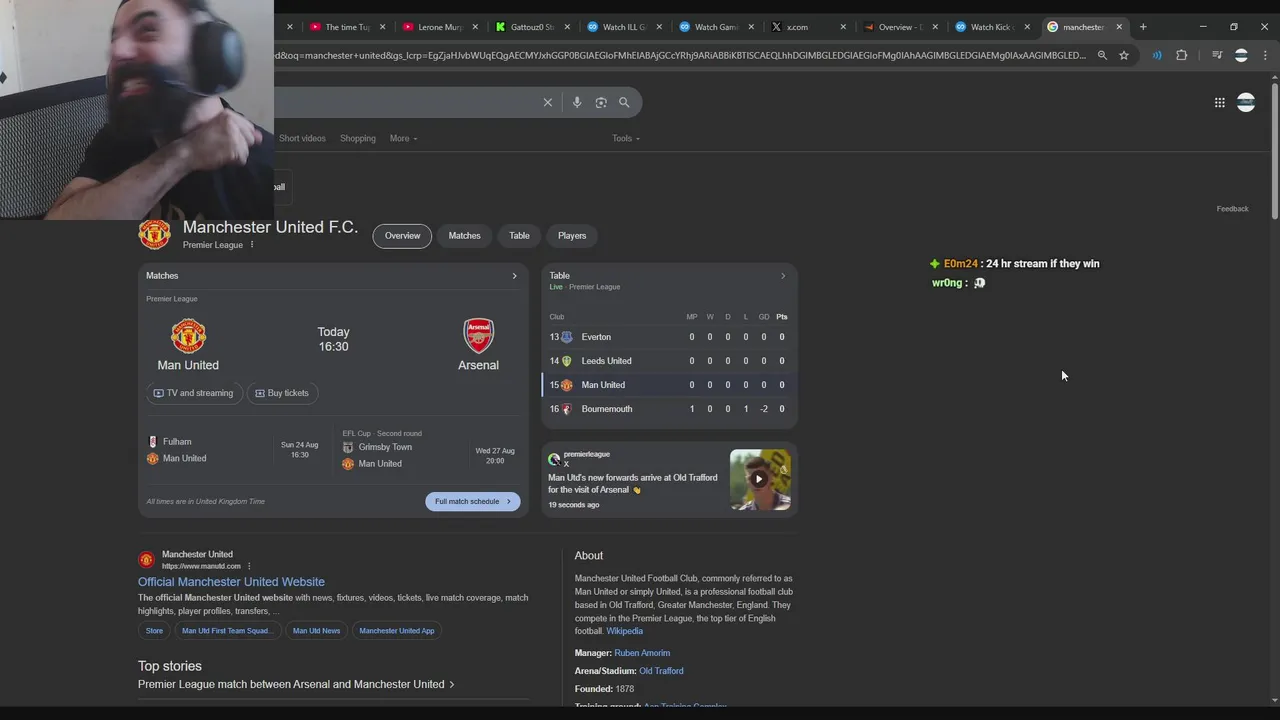Clear the search box with the X icon
Viewport: 1280px width, 720px height.
click(x=547, y=102)
